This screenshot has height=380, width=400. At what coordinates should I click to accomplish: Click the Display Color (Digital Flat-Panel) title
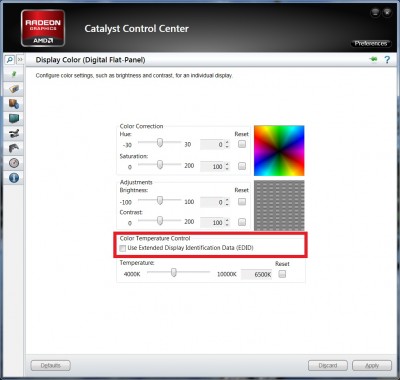(x=90, y=60)
